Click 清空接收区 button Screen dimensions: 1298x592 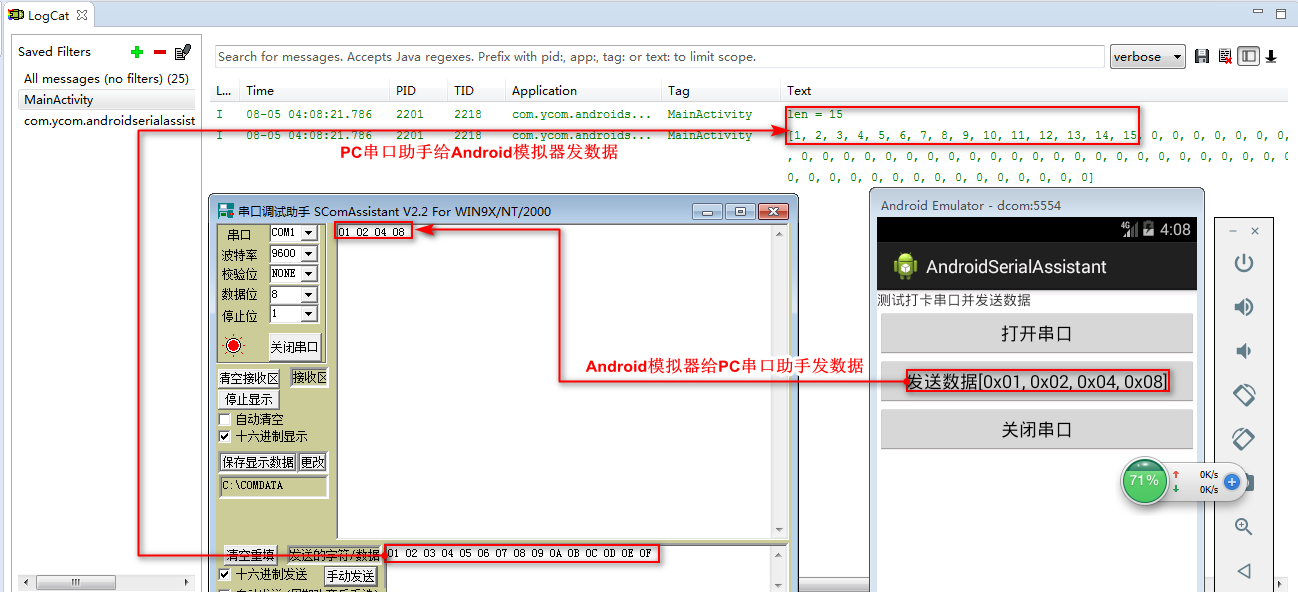(249, 378)
